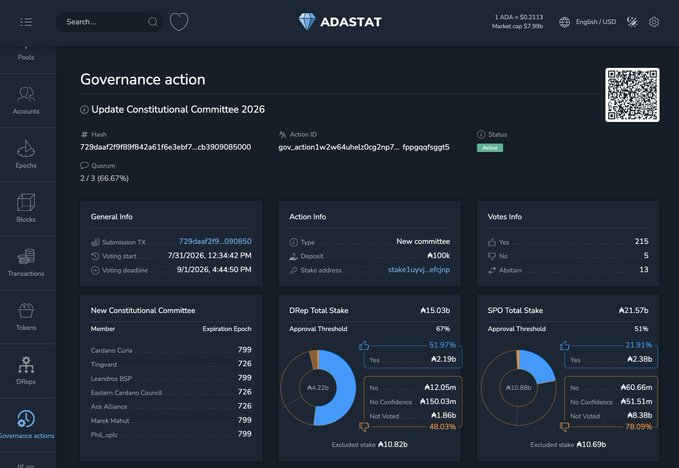This screenshot has height=468, width=679.
Task: Select Governance actions in the sidebar
Action: [x=26, y=425]
